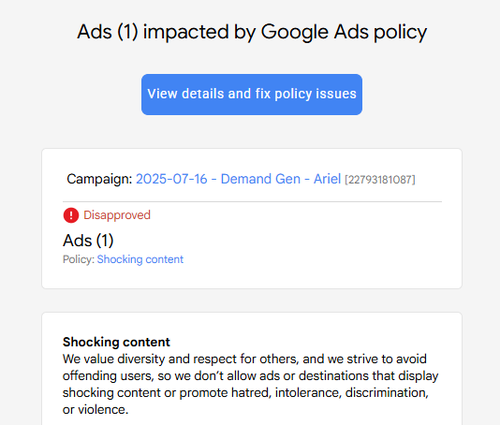
Task: Click the page title Ads impacted by policy
Action: click(252, 32)
